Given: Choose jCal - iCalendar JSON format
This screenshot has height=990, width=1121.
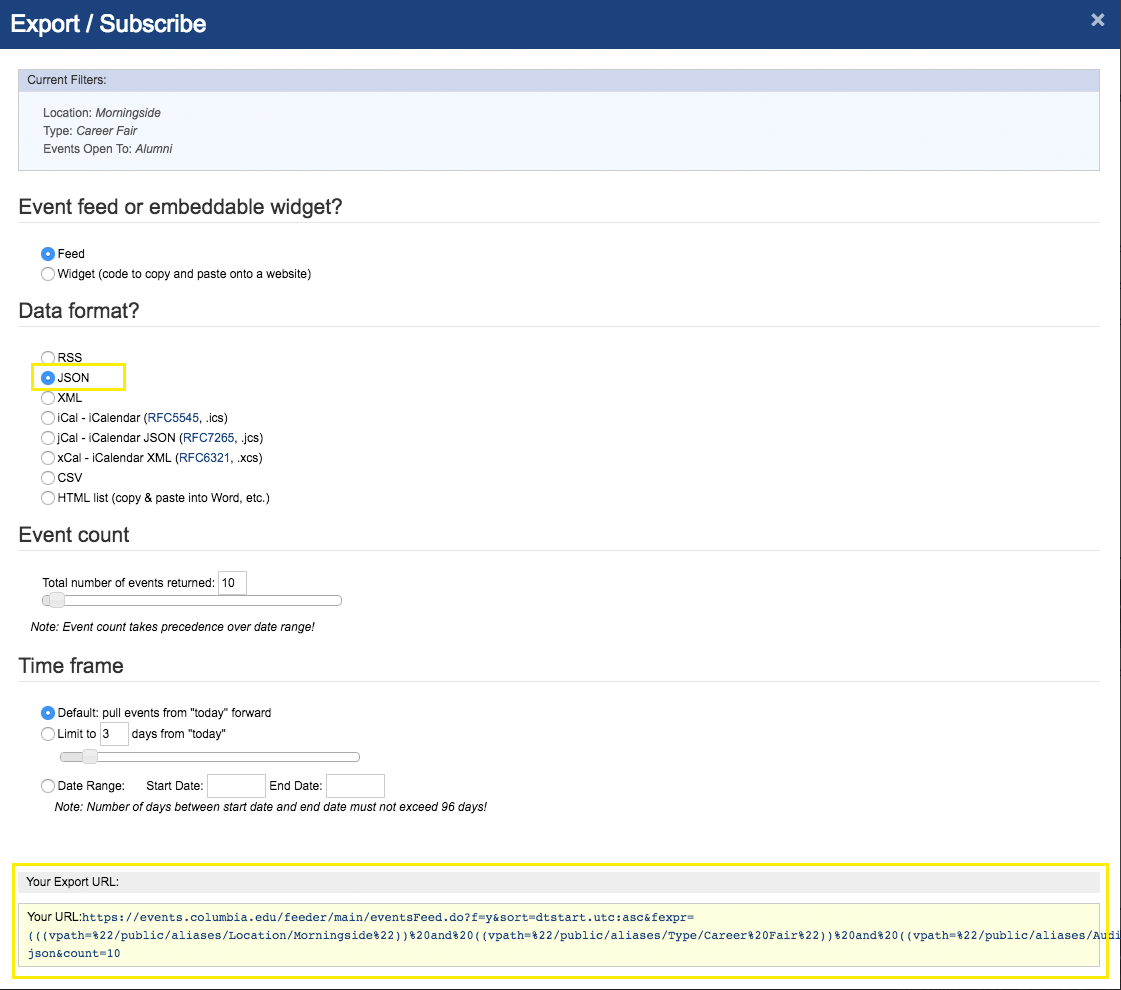Looking at the screenshot, I should pyautogui.click(x=48, y=437).
